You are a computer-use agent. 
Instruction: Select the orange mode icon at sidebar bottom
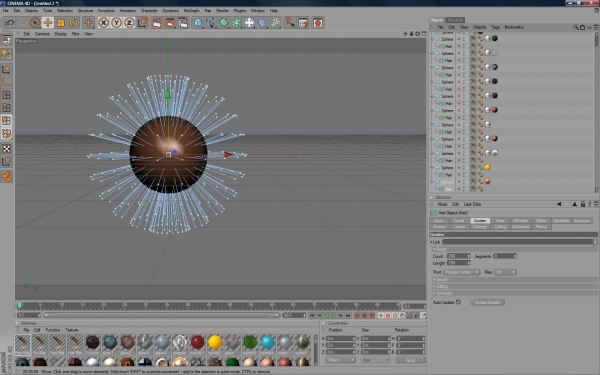tap(7, 176)
